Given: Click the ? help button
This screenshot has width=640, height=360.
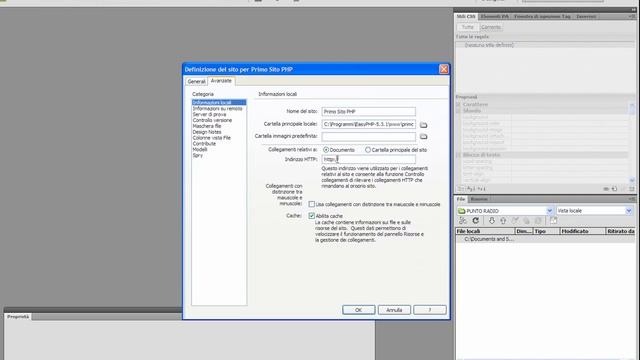Looking at the screenshot, I should [x=430, y=310].
